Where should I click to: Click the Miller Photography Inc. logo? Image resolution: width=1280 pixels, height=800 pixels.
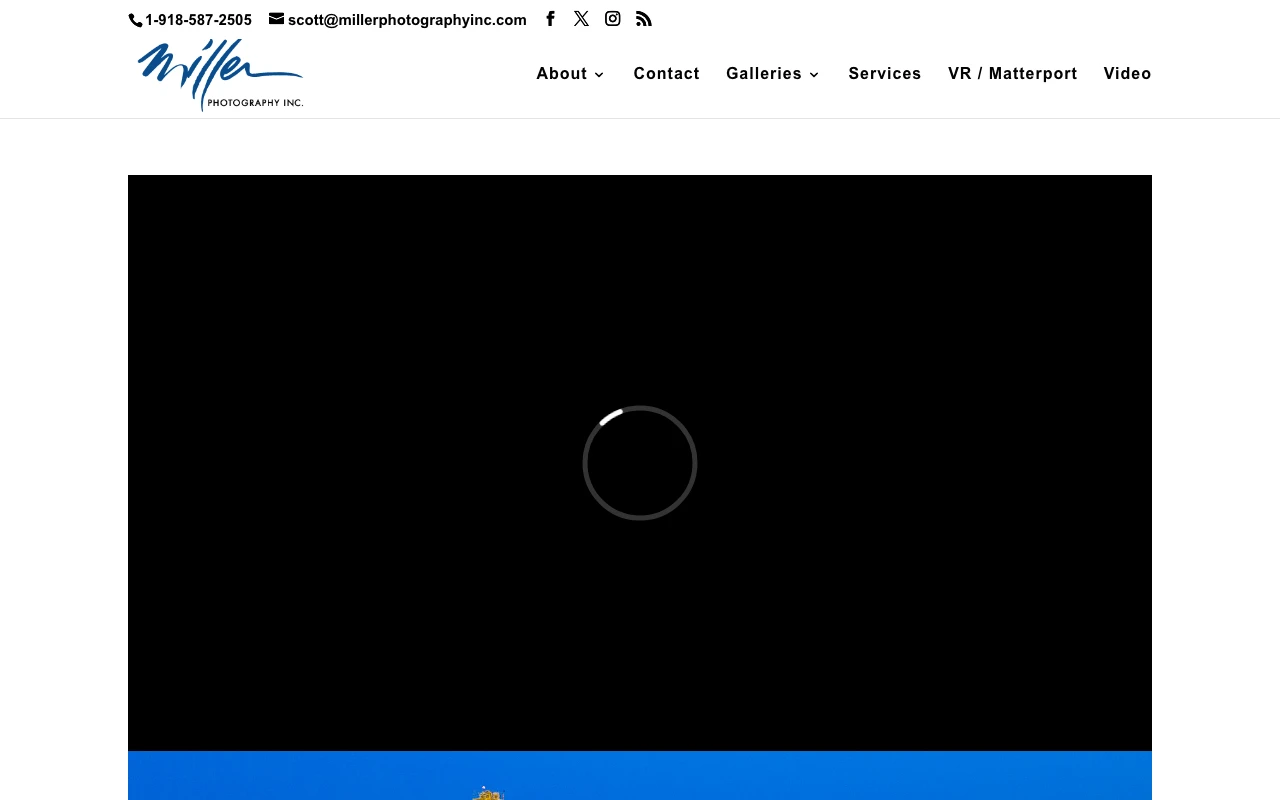coord(220,75)
